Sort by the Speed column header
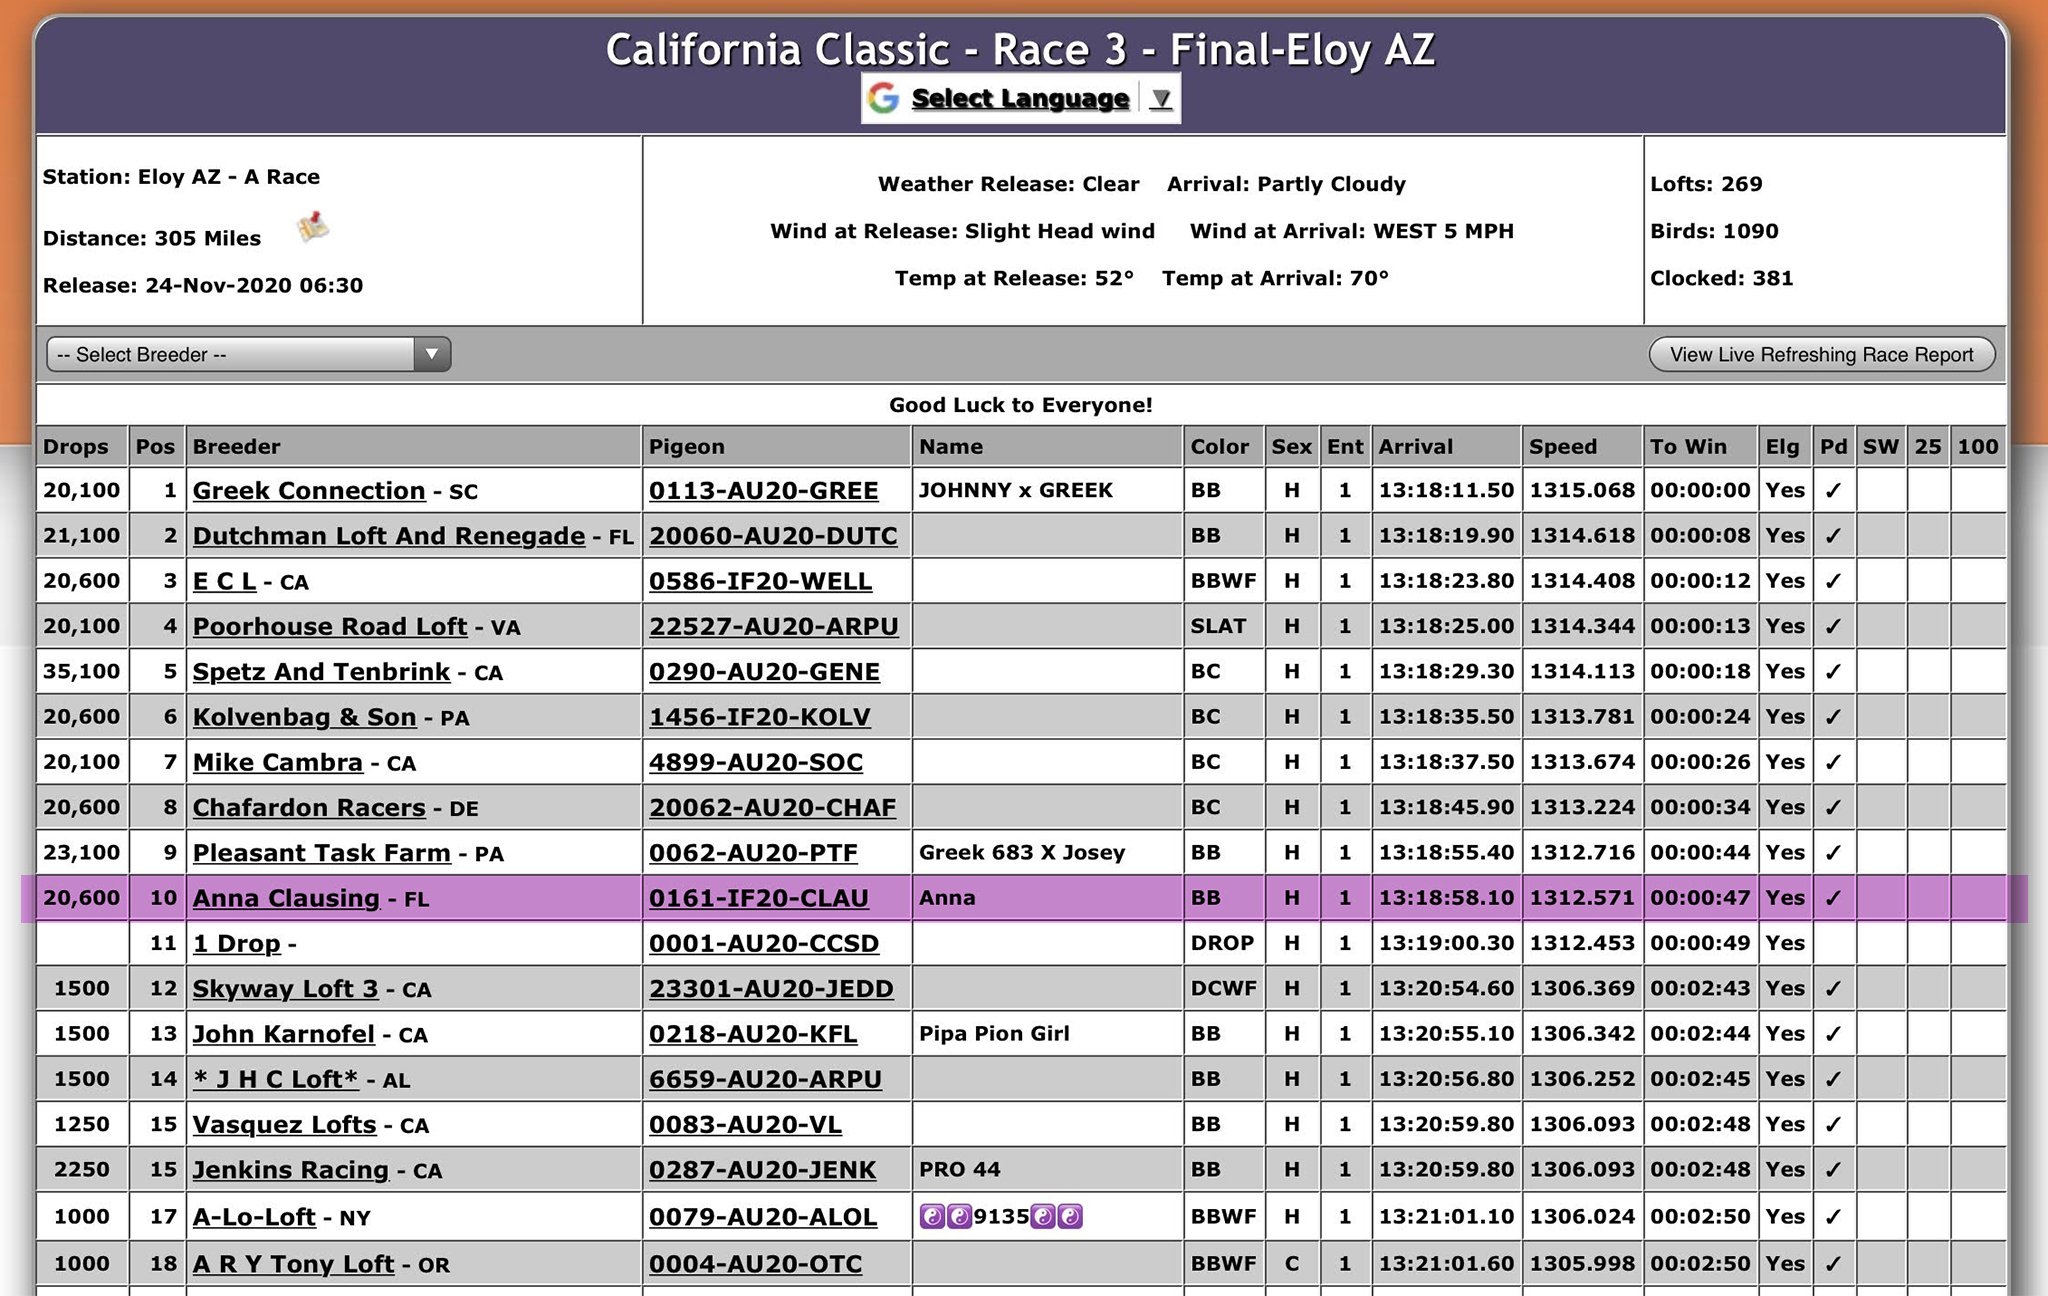Image resolution: width=2048 pixels, height=1296 pixels. pos(1562,446)
